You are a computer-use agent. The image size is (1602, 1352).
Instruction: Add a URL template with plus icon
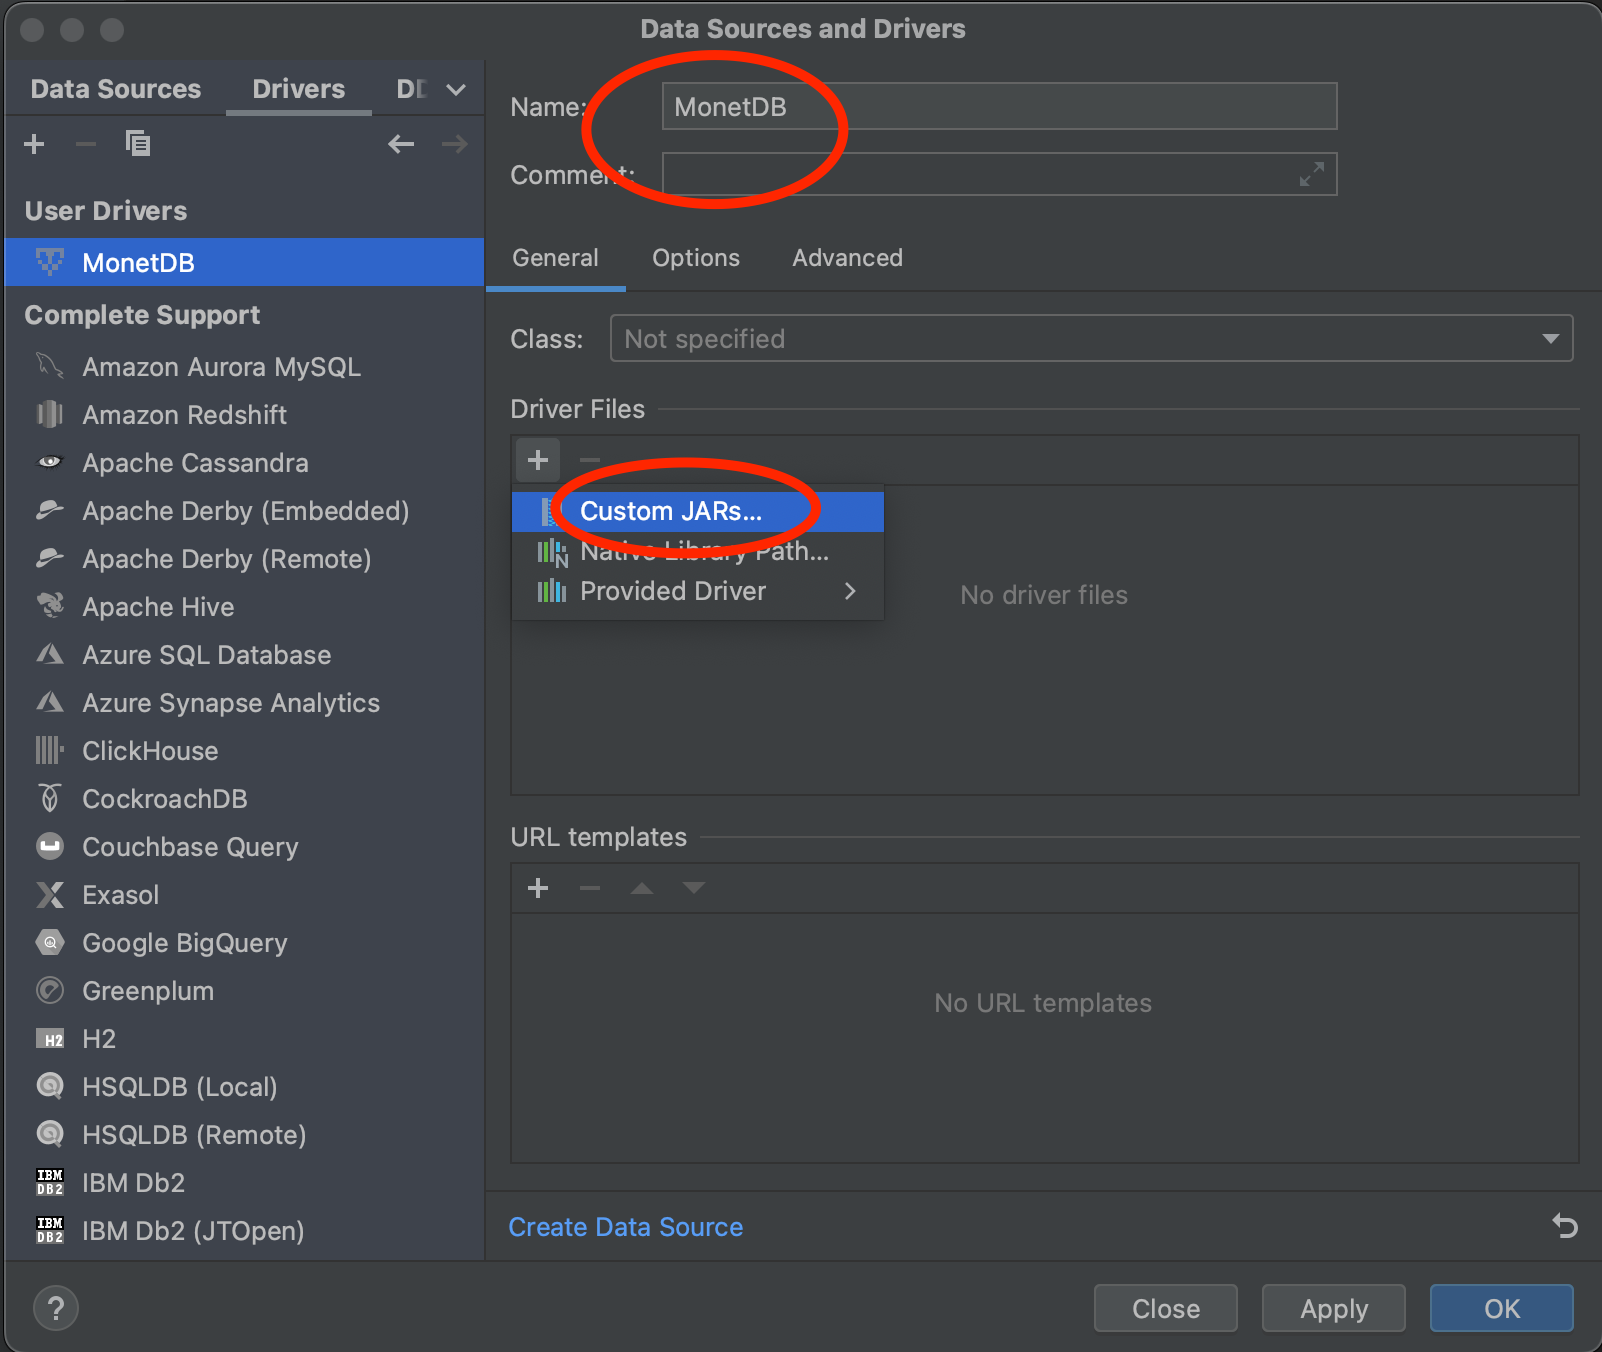[538, 888]
